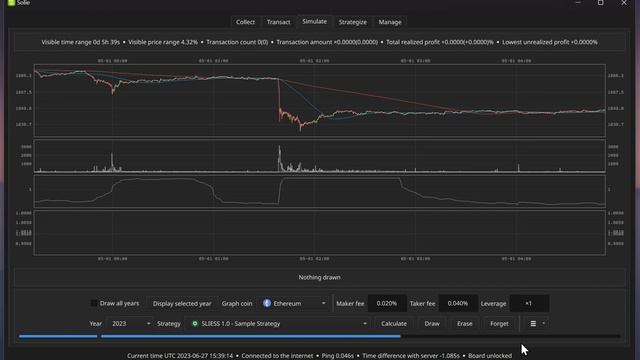The image size is (640, 360).
Task: Select the Simulate tab
Action: 314,21
